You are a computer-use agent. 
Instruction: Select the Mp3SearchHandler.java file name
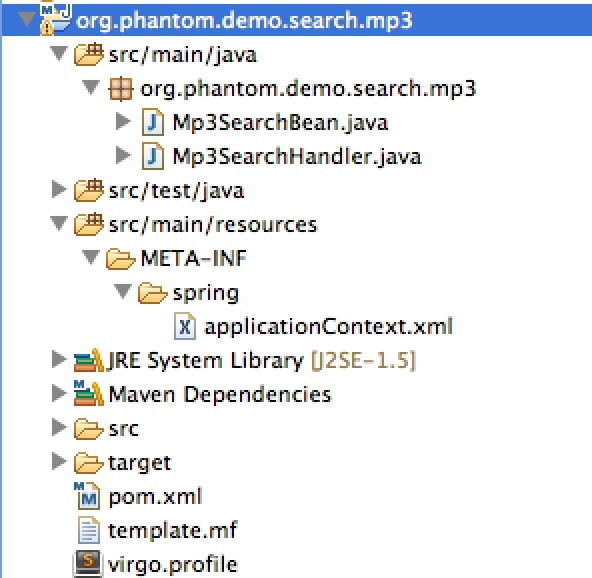click(297, 157)
